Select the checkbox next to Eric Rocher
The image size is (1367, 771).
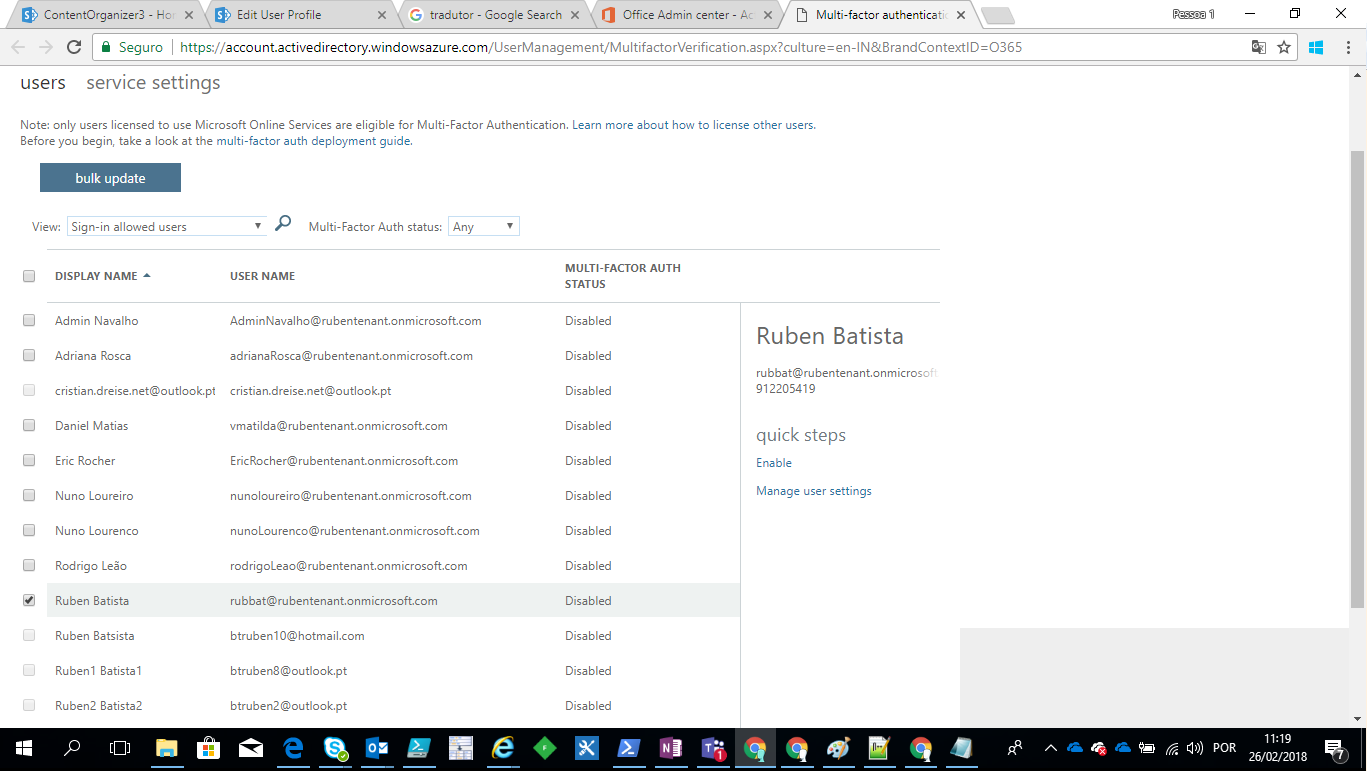pos(29,460)
